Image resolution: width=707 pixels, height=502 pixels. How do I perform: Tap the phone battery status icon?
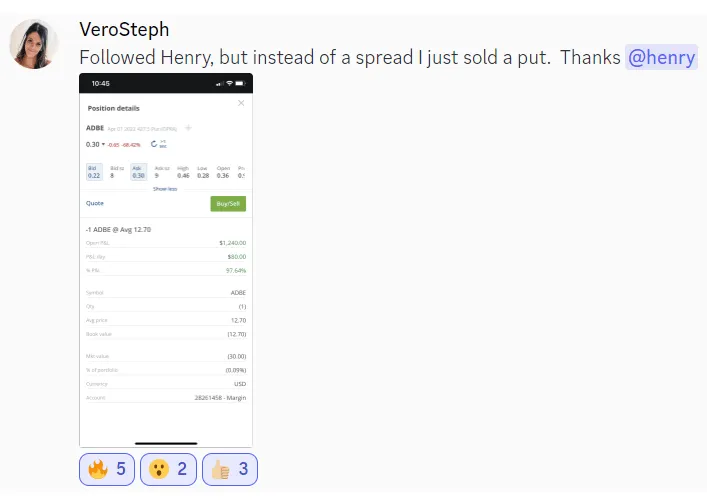click(240, 83)
